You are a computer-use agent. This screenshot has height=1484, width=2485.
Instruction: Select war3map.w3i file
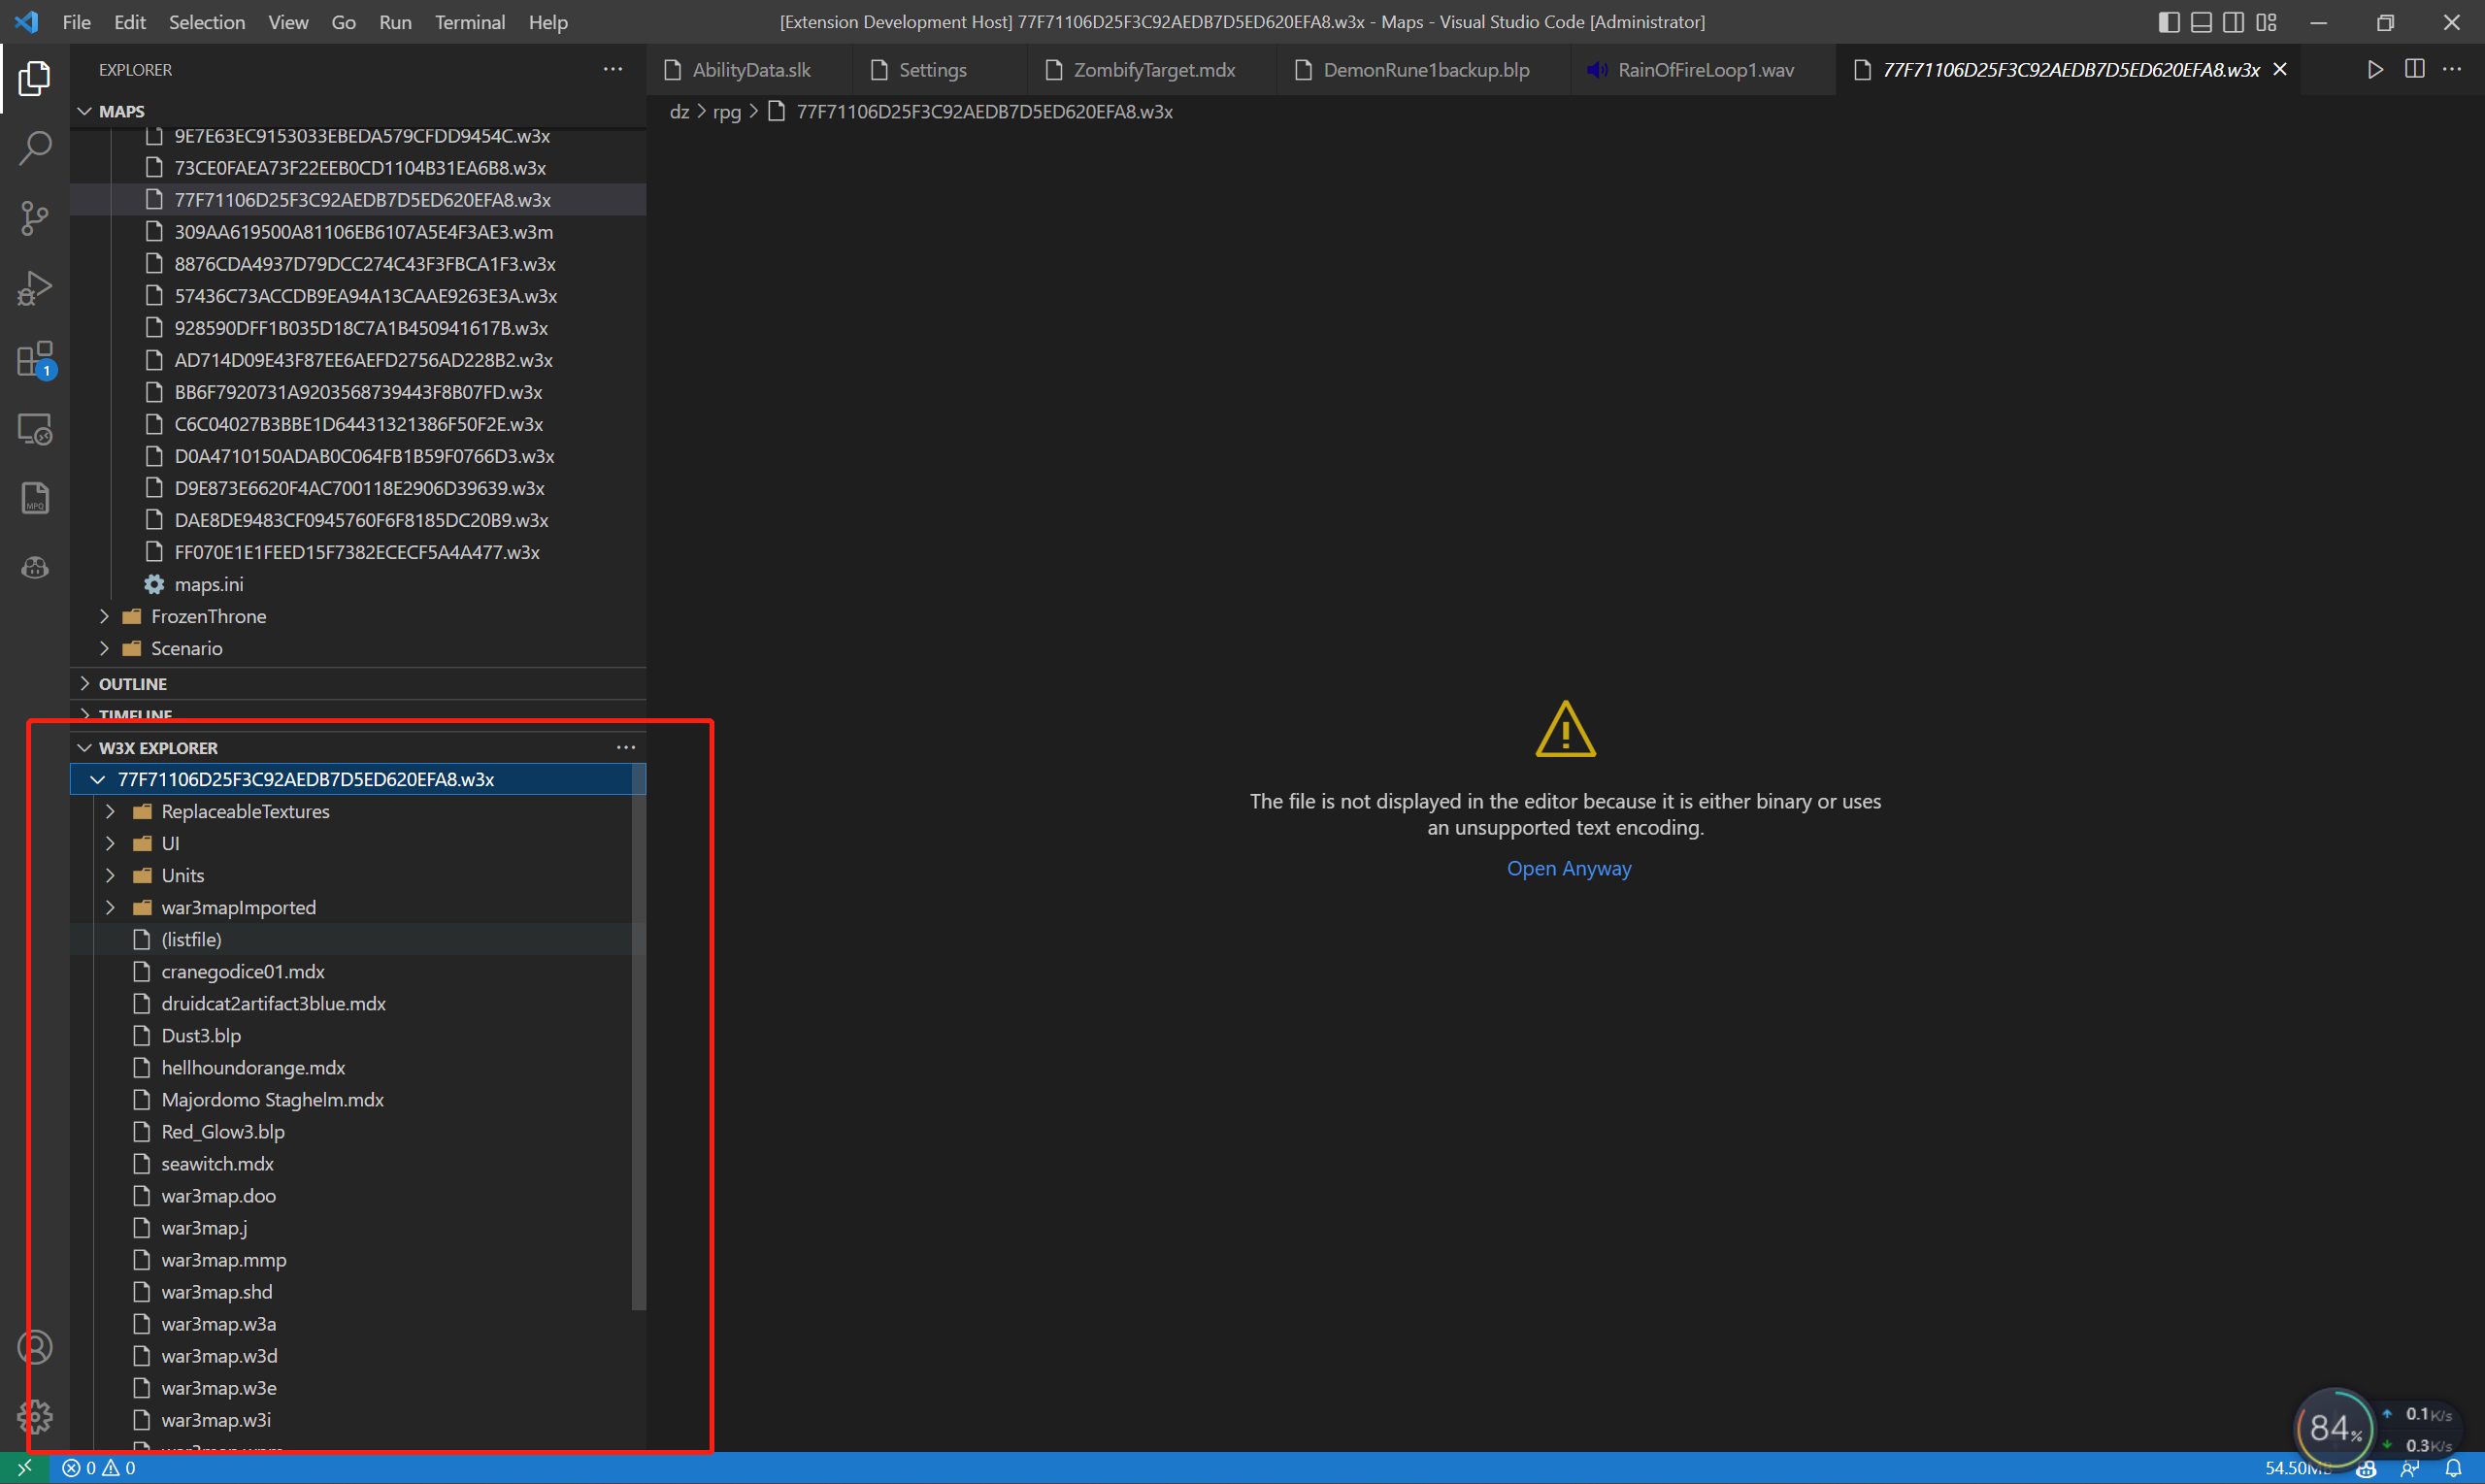[x=358, y=1419]
